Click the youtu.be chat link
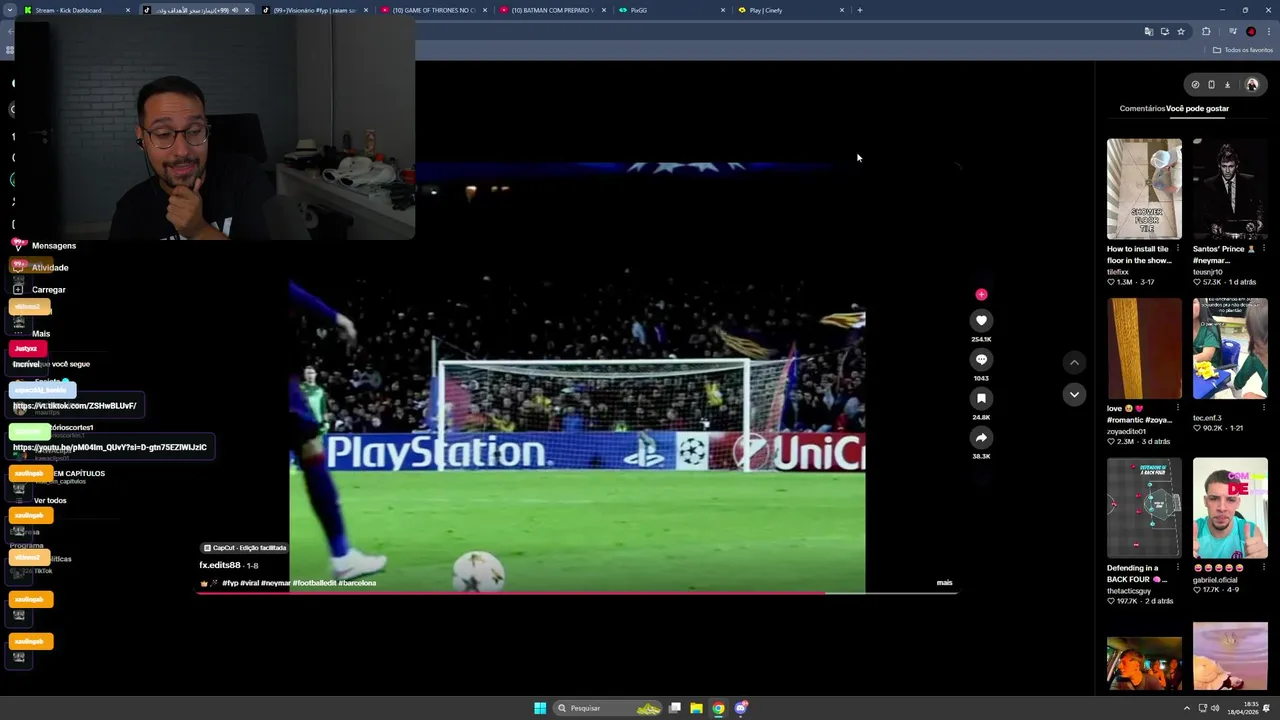The image size is (1280, 720). click(110, 447)
